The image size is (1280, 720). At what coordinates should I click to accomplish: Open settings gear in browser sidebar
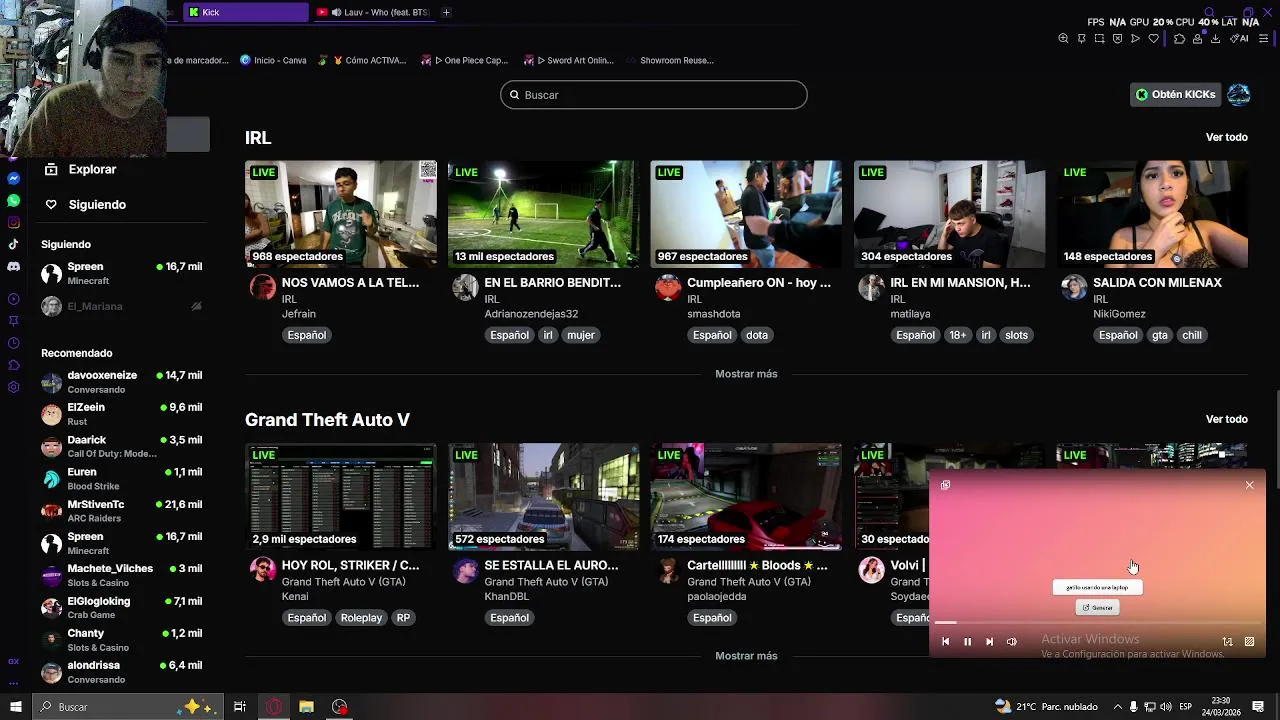pyautogui.click(x=14, y=387)
